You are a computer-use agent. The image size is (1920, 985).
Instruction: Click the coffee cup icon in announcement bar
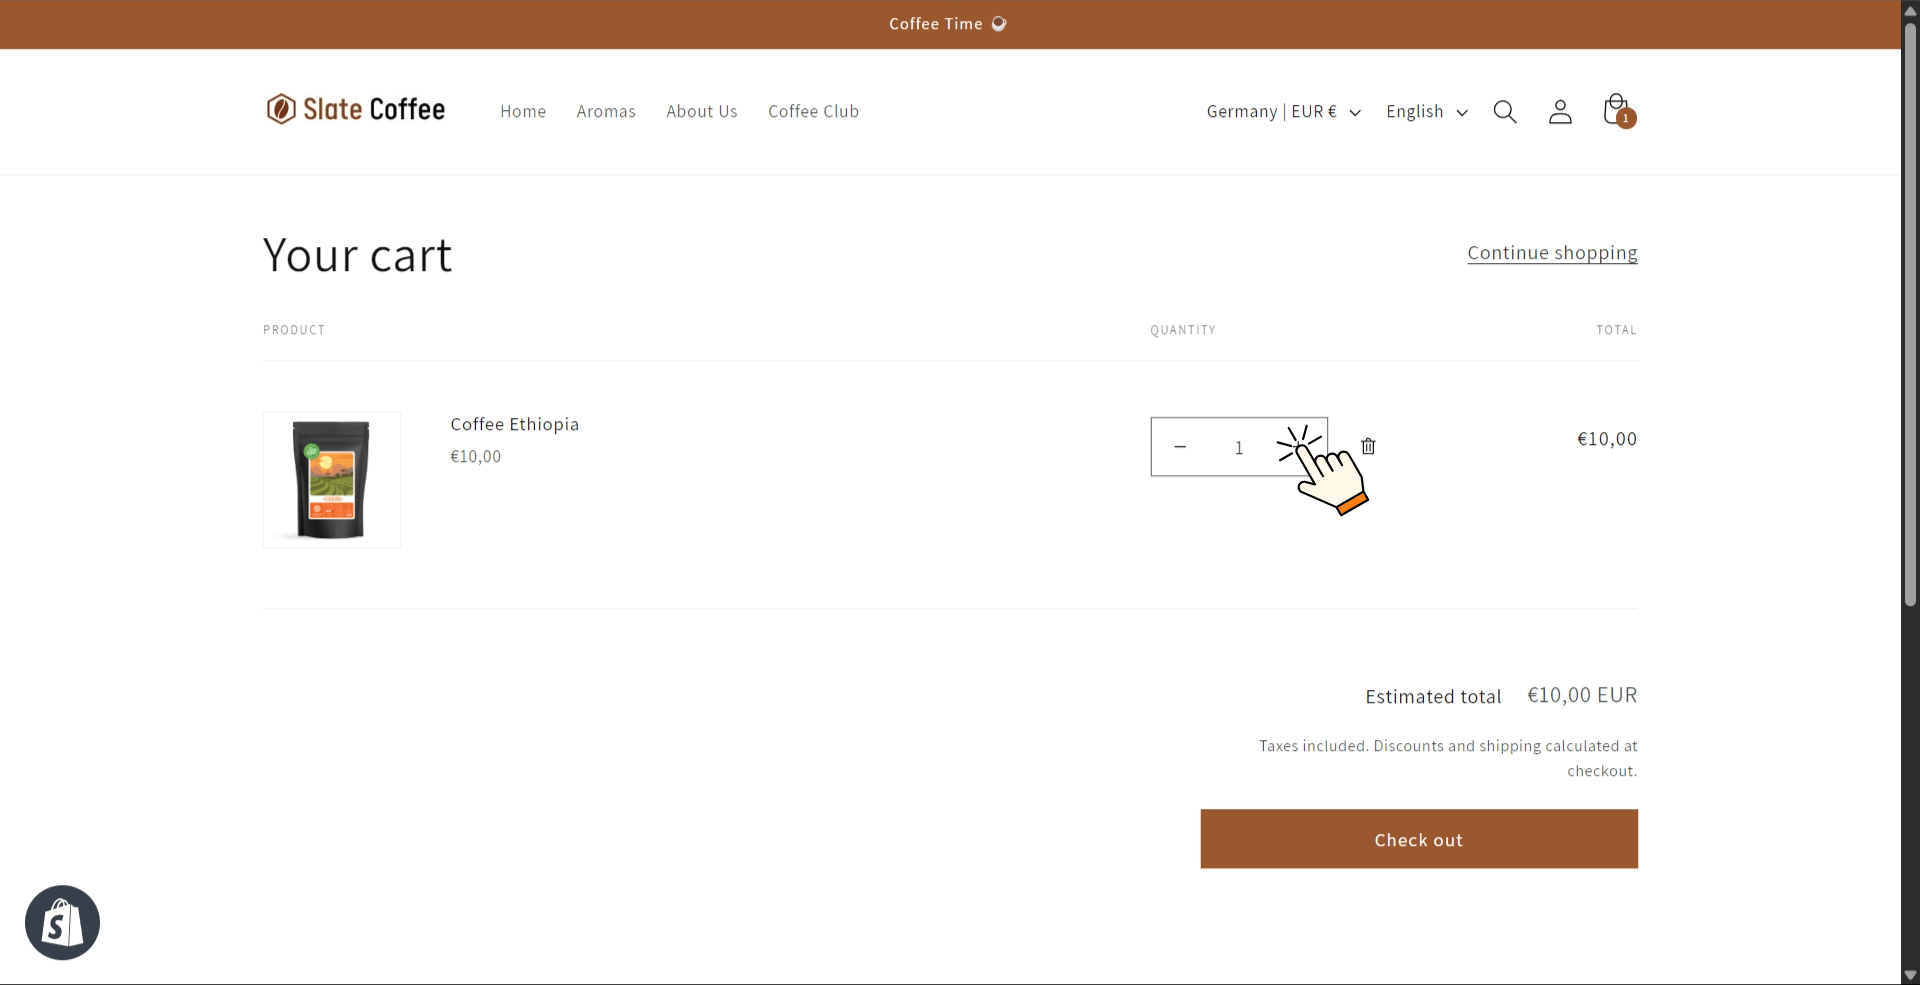pyautogui.click(x=998, y=23)
